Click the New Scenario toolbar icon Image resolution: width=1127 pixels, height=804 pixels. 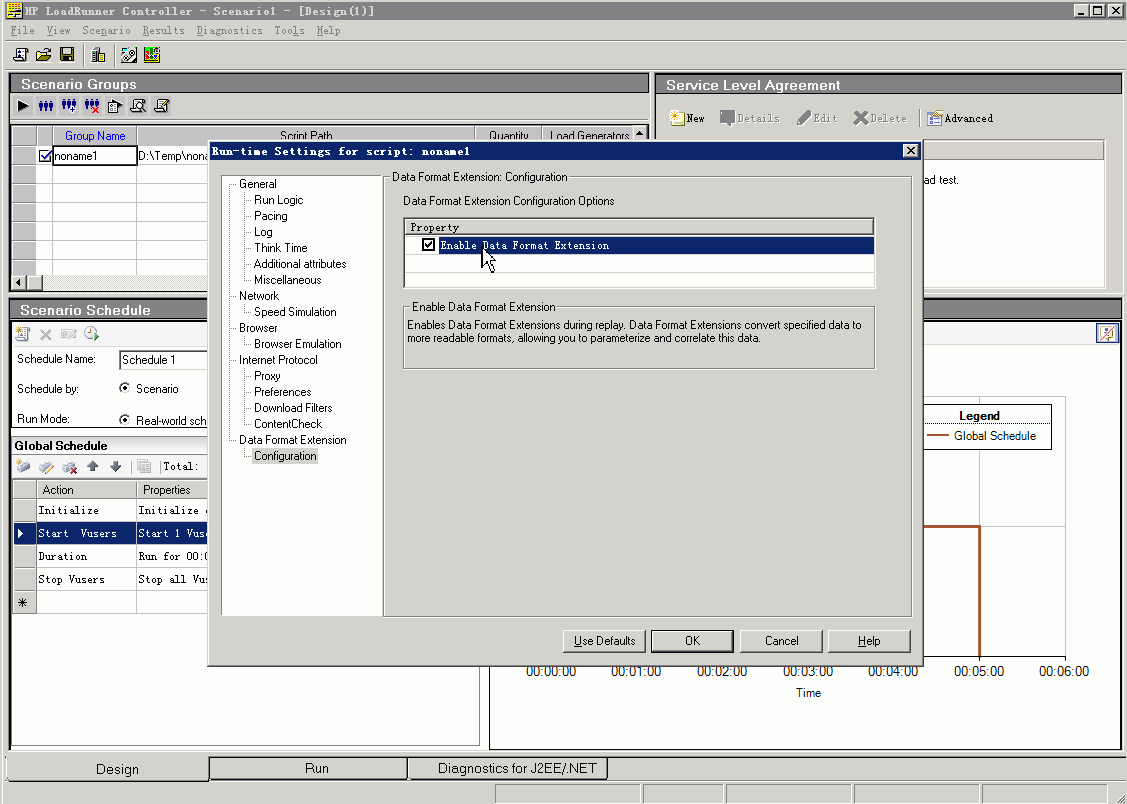tap(21, 55)
